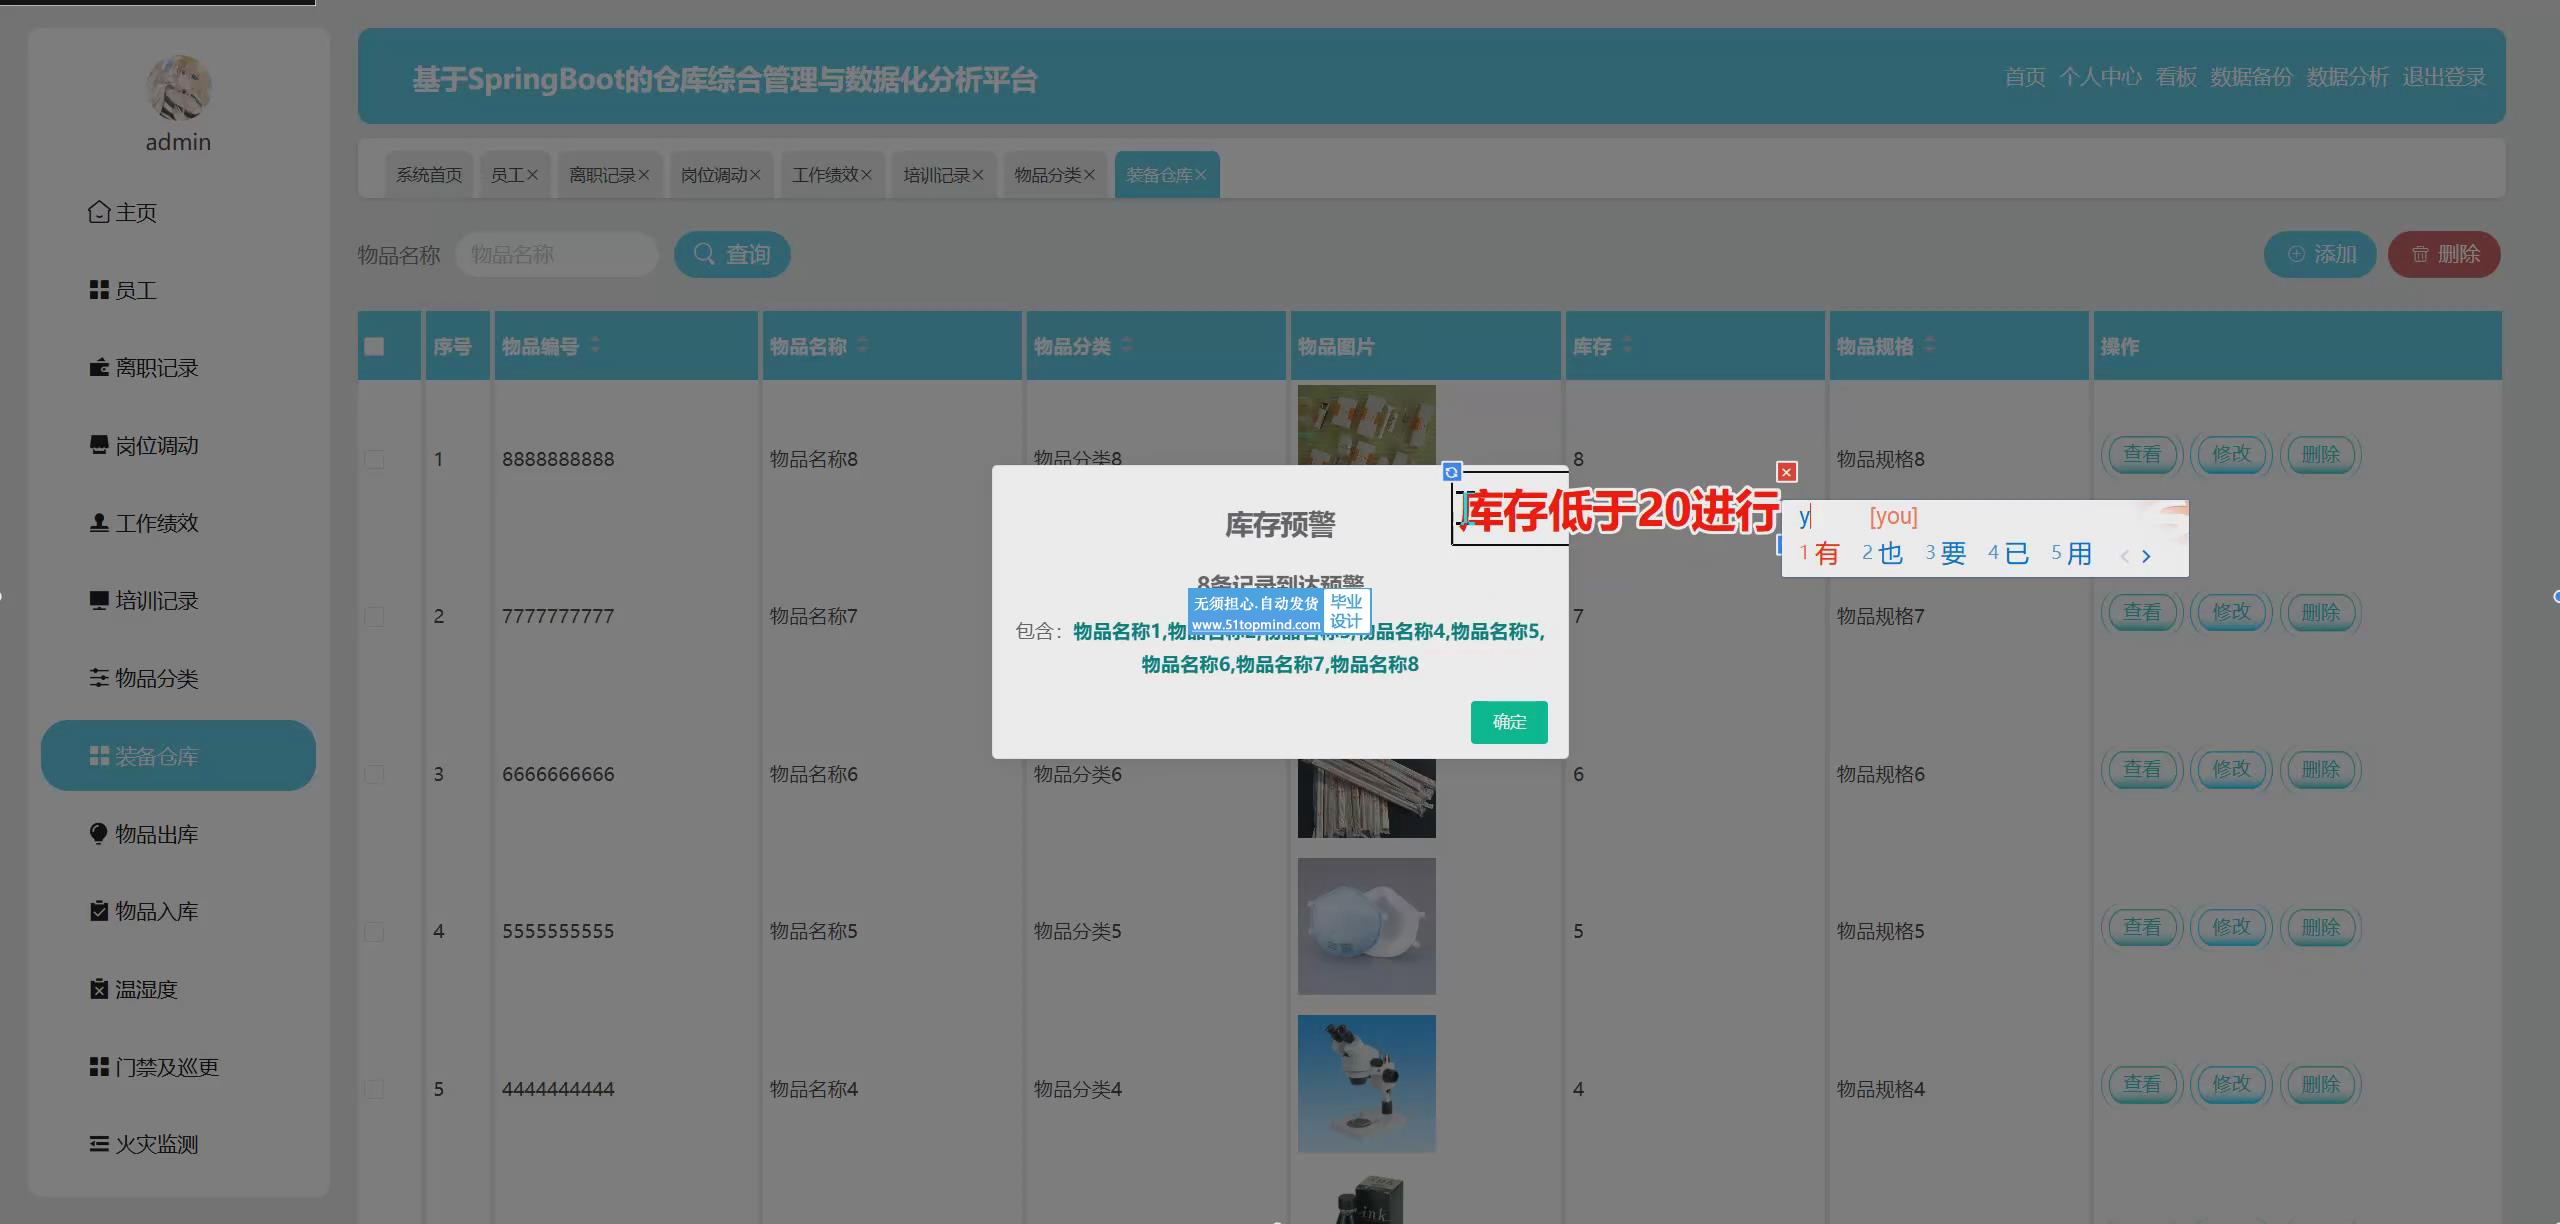
Task: Click the 添加 button
Action: click(2320, 255)
